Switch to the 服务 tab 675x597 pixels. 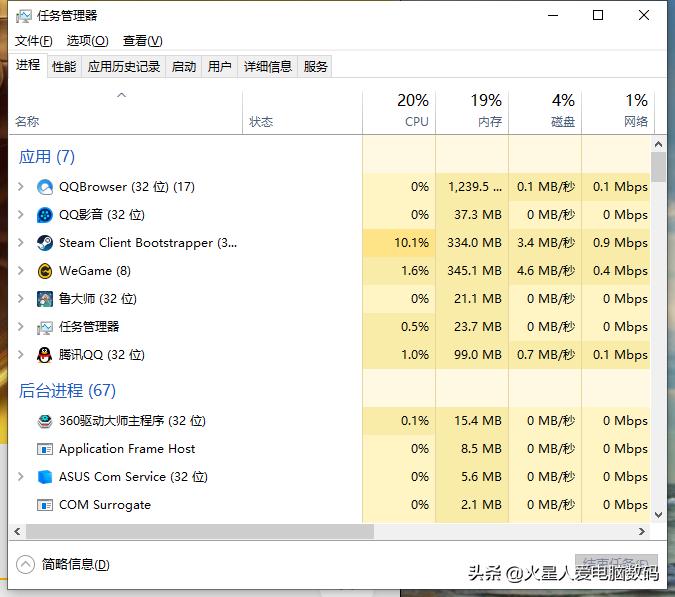click(315, 66)
